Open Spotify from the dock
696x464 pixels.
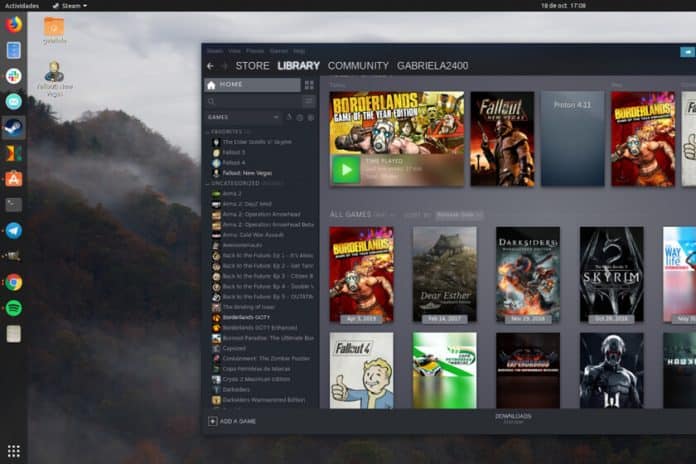(14, 308)
